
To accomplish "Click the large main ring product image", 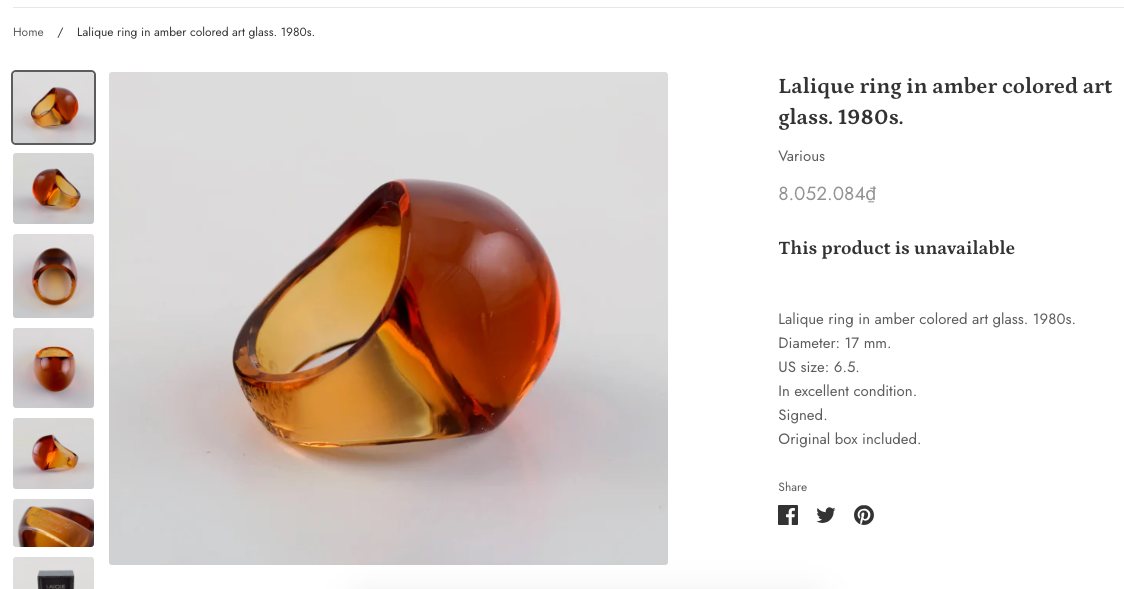I will [x=388, y=318].
